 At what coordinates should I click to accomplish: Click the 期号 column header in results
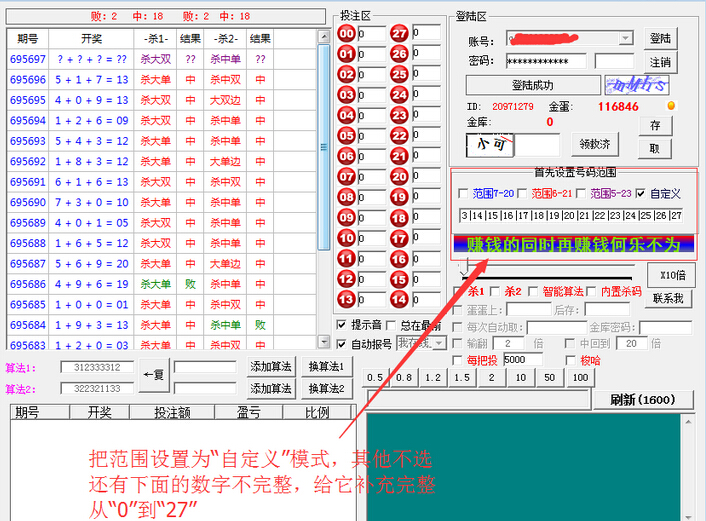click(x=28, y=39)
